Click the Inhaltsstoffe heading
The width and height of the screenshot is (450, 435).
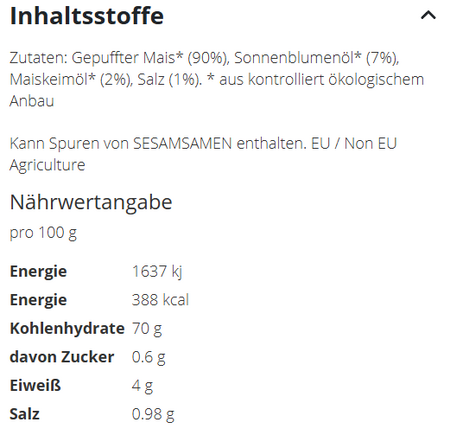pos(87,16)
